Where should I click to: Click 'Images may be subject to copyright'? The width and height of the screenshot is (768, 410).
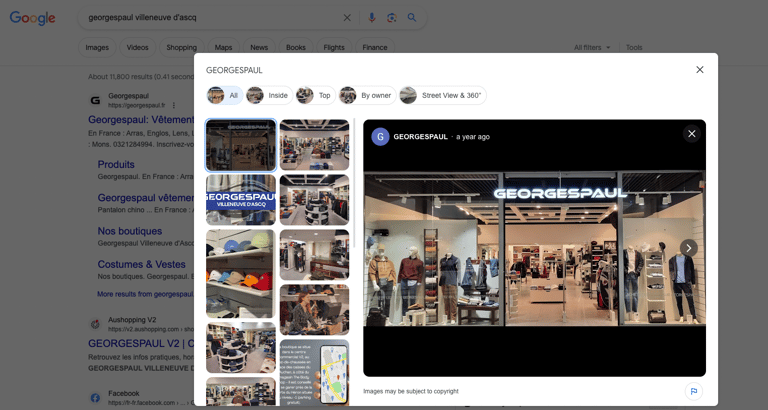tap(411, 391)
